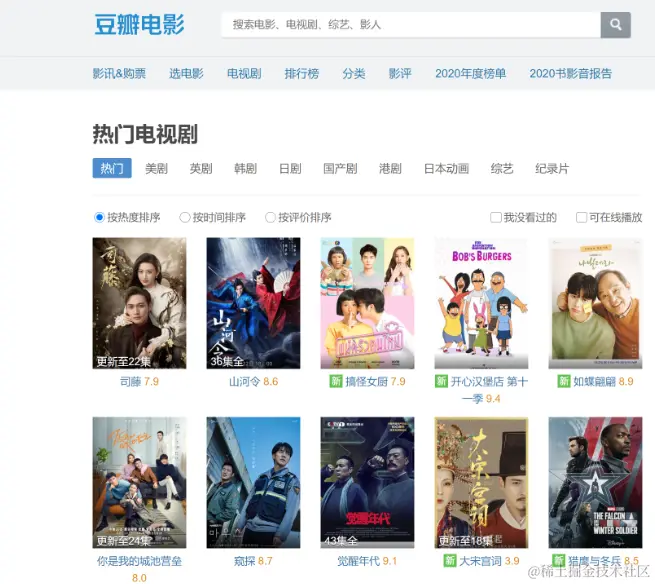Screen dimensions: 655x584
Task: Open the 山河令 title link
Action: coord(244,381)
